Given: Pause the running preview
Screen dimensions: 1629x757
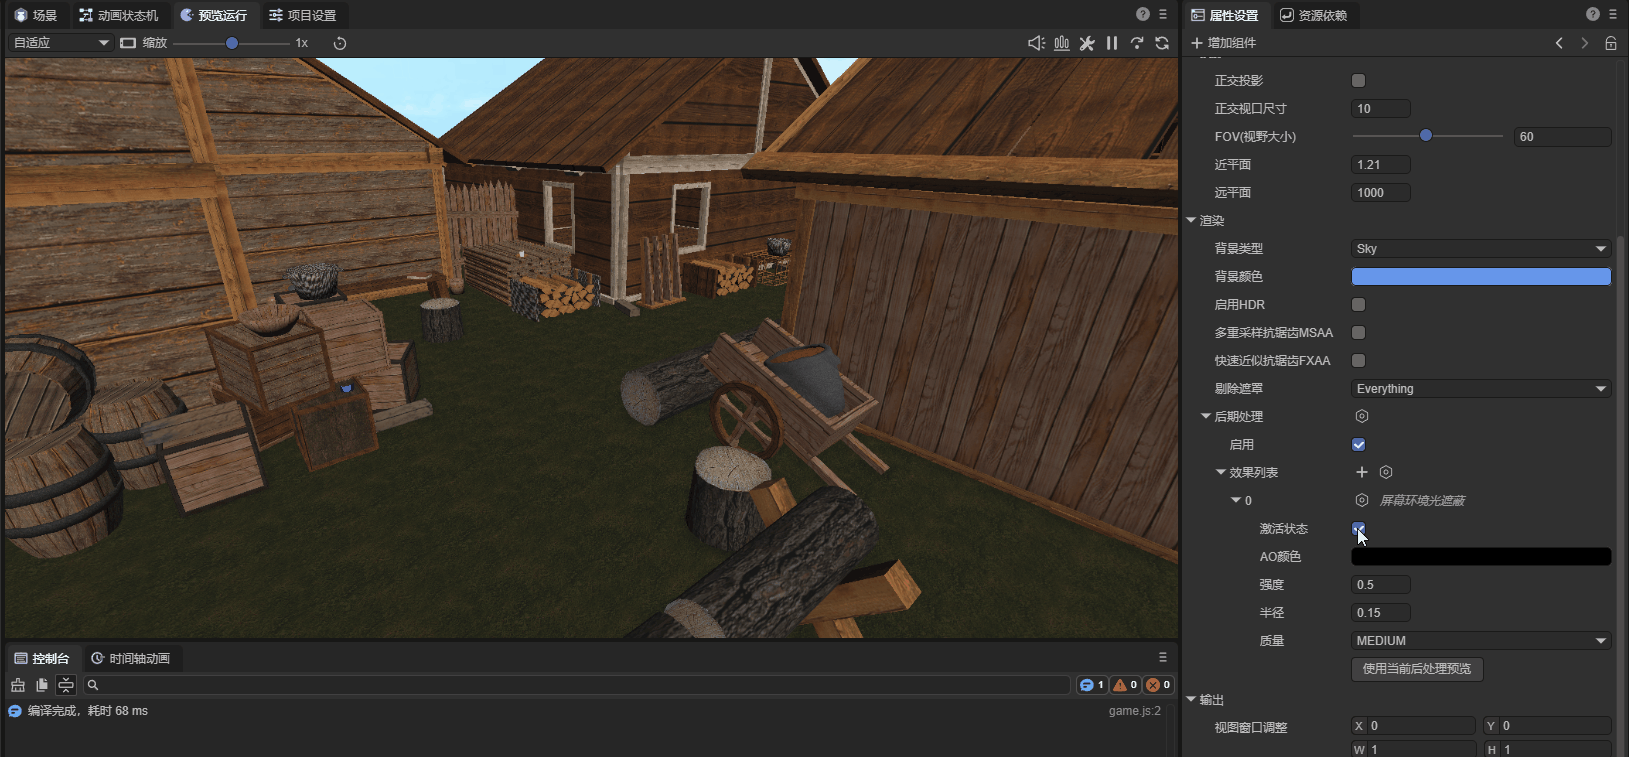Looking at the screenshot, I should coord(1112,43).
